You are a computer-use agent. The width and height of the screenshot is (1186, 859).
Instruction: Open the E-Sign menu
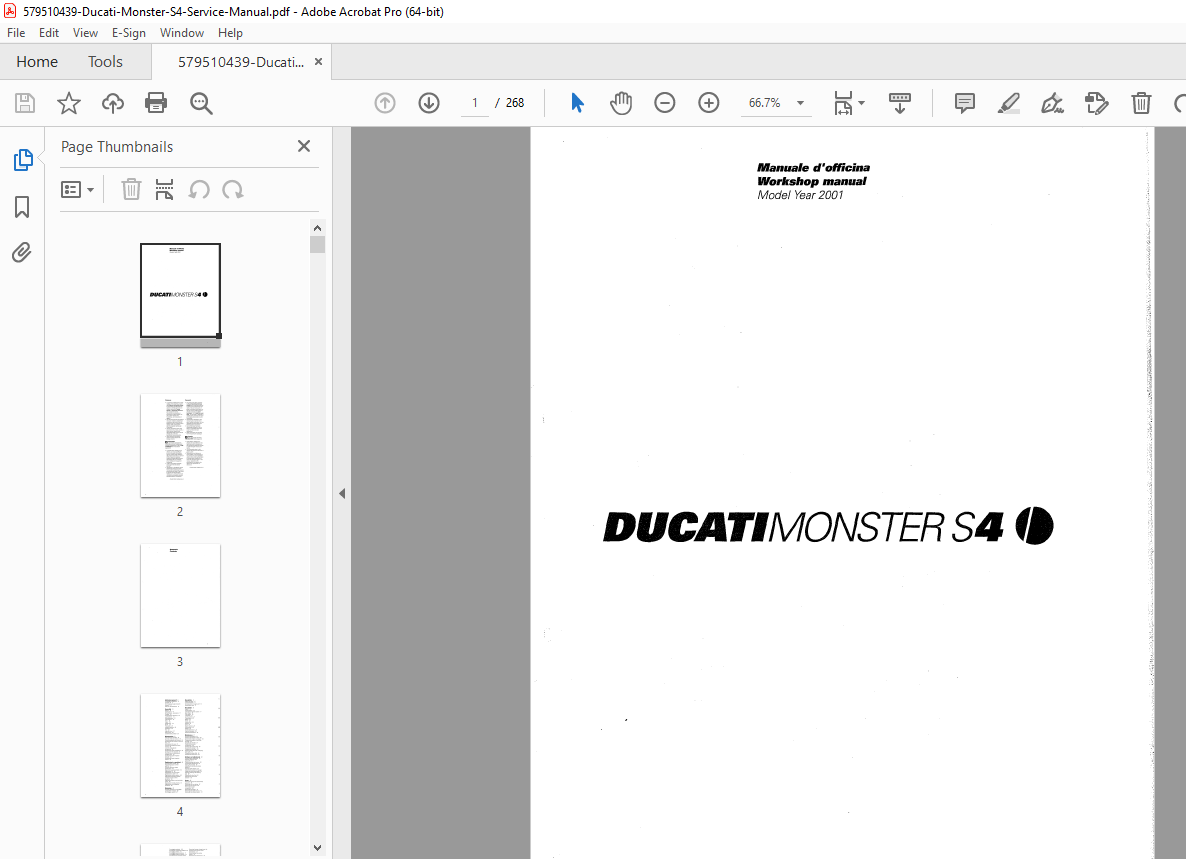pos(129,33)
